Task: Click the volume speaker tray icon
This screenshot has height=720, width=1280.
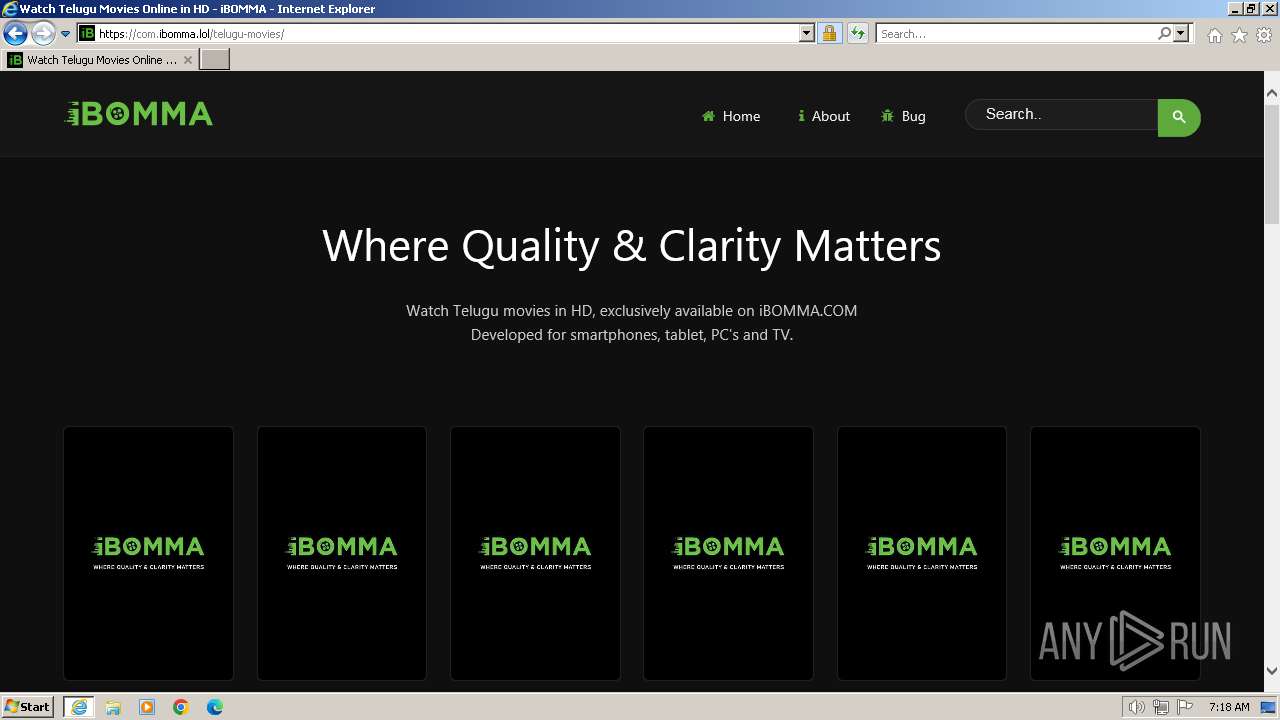Action: (x=1136, y=707)
